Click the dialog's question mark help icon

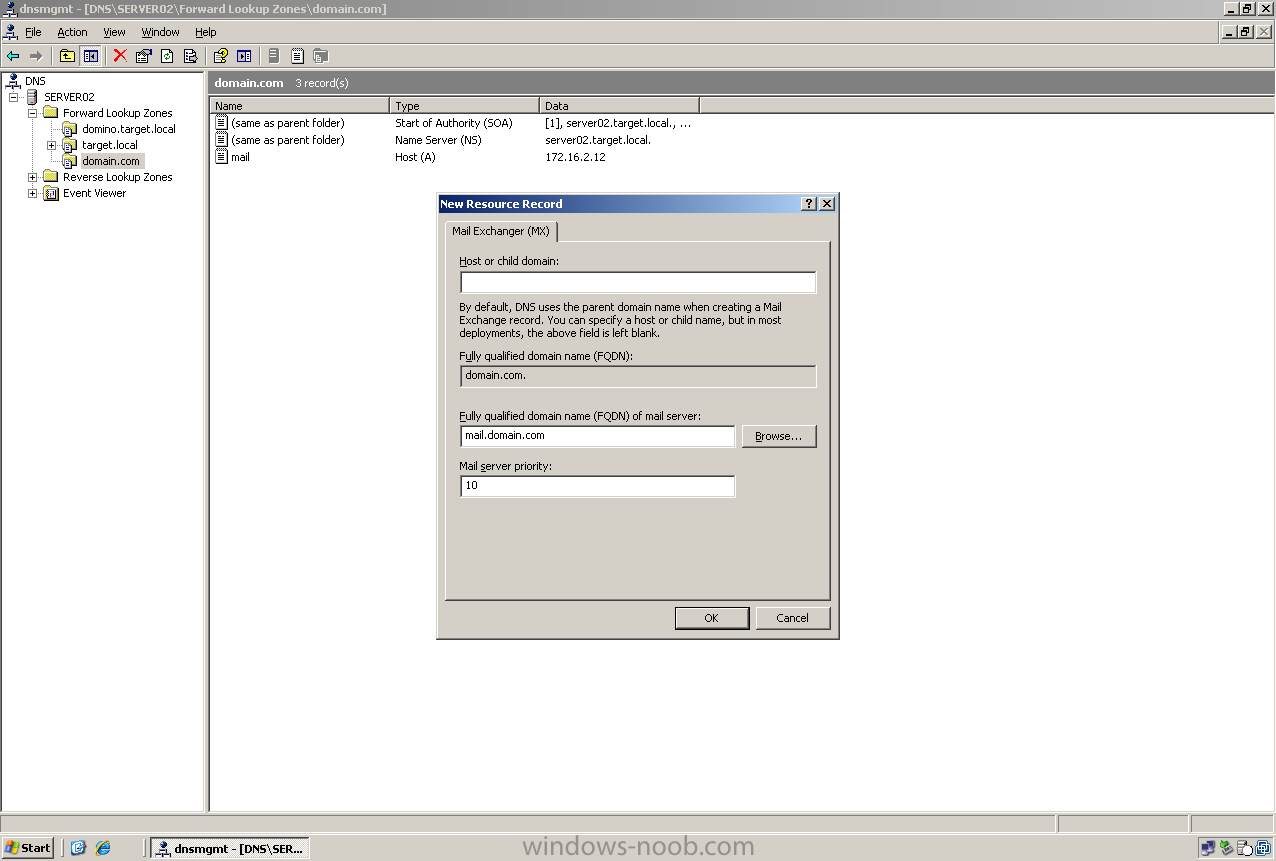click(809, 203)
